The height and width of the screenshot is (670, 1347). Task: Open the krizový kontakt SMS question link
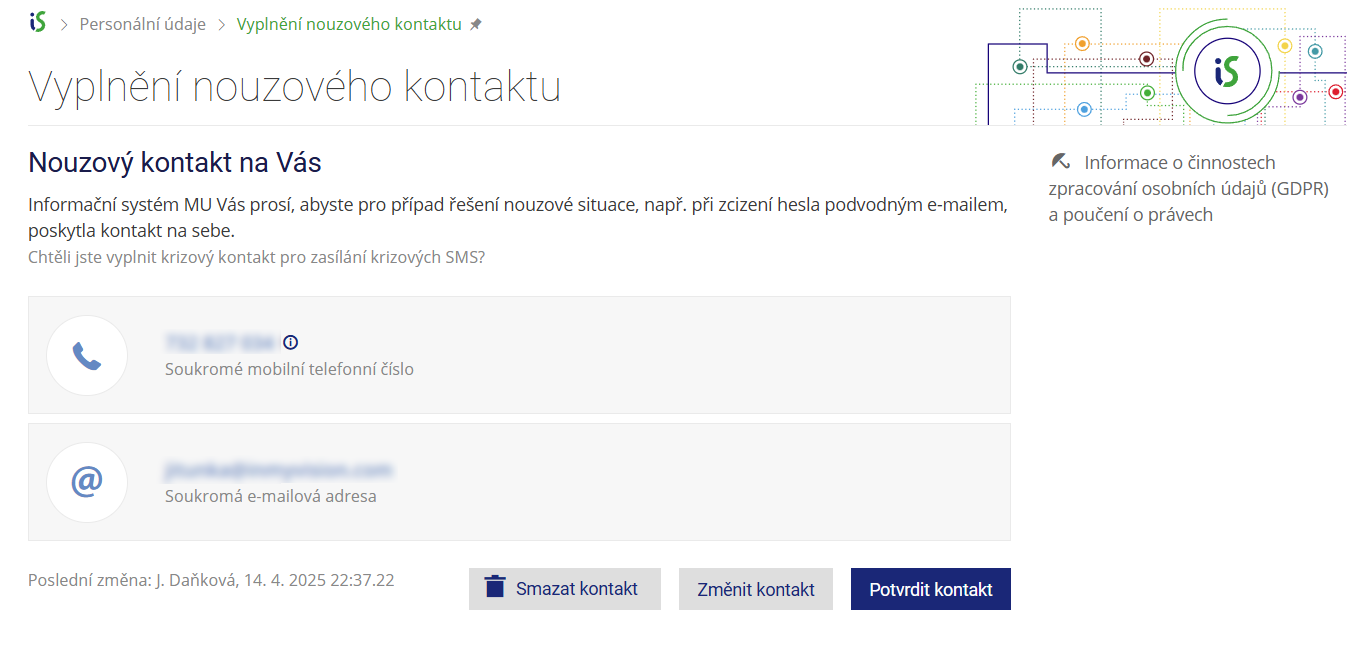click(256, 257)
